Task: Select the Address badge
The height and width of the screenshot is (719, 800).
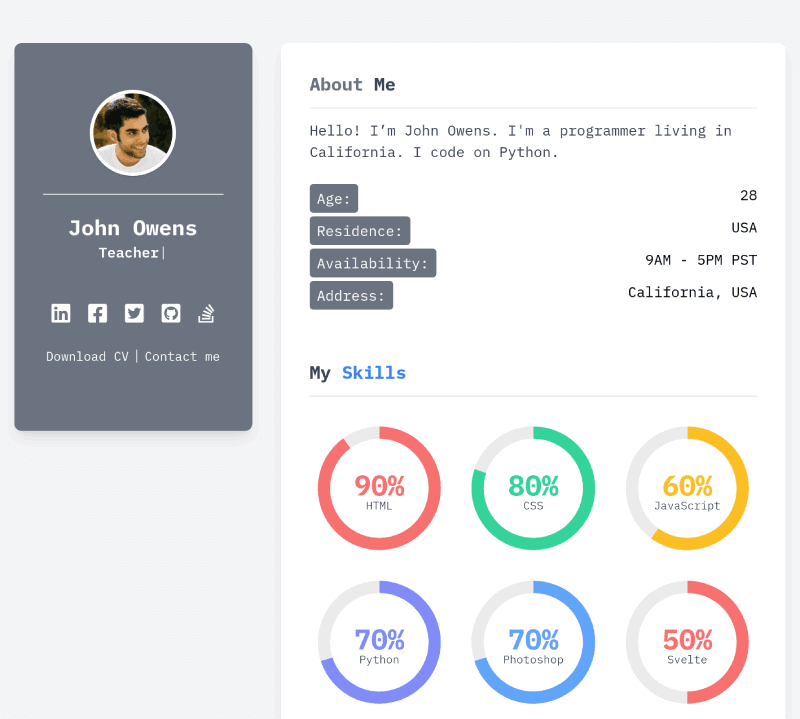Action: coord(351,295)
